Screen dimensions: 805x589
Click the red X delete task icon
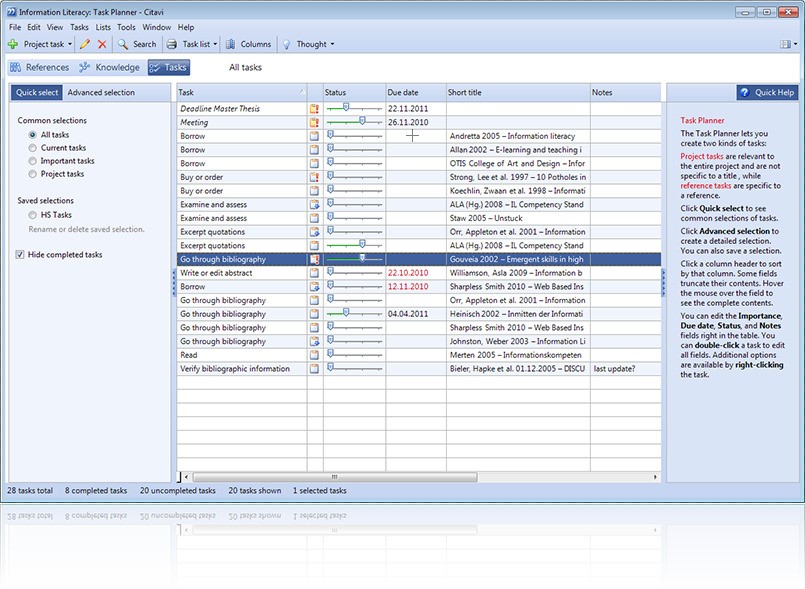[102, 44]
